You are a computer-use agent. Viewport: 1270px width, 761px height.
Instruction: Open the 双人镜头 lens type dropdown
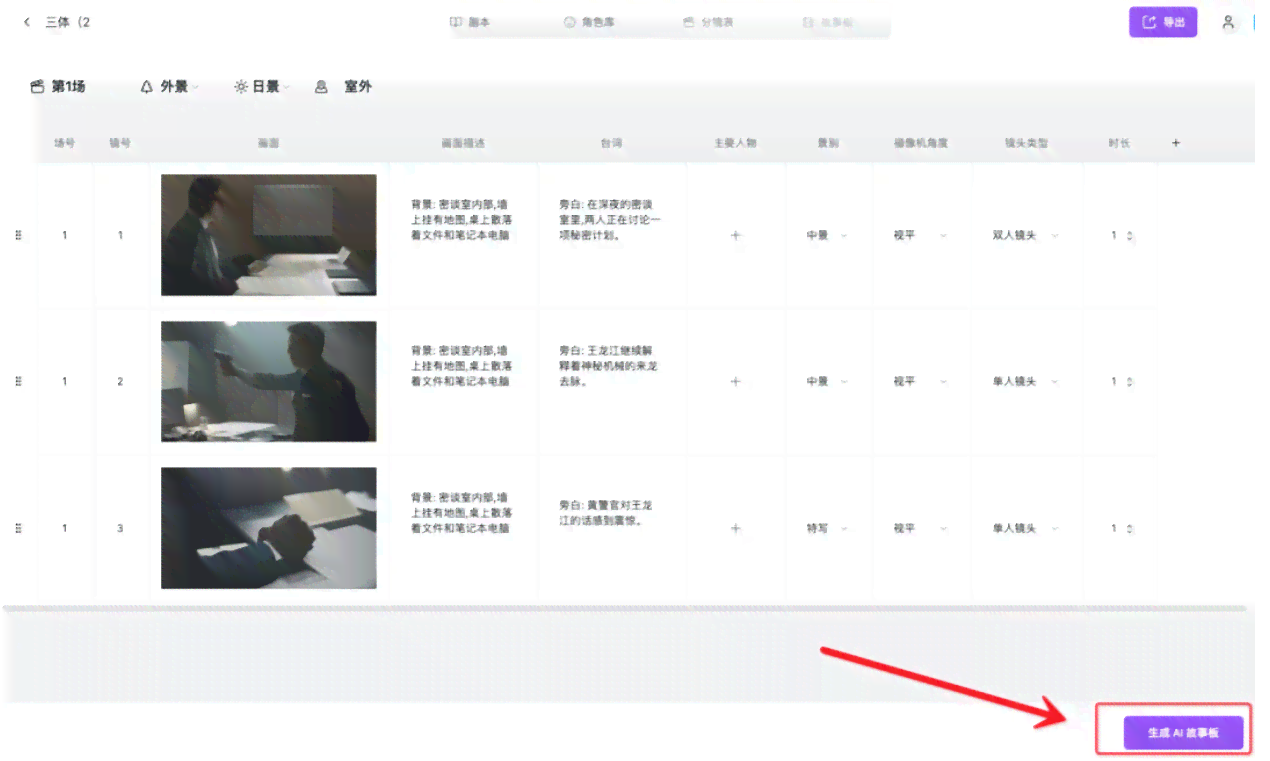point(1025,235)
